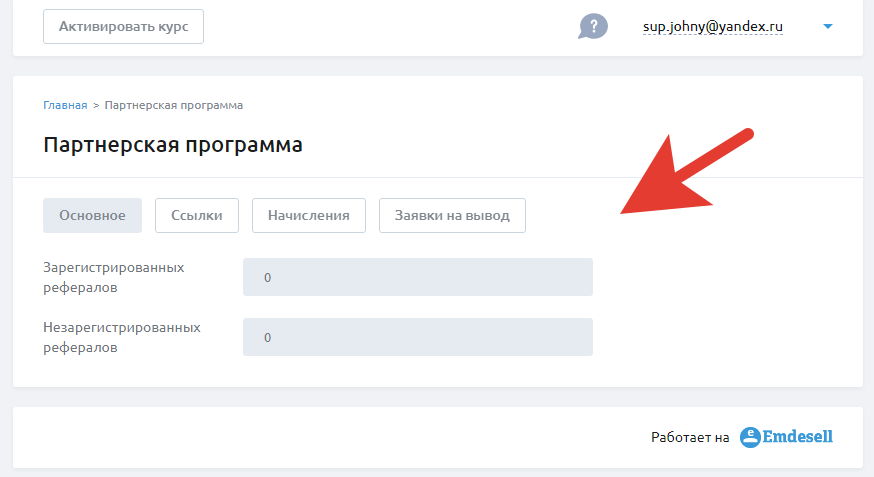Click the Партнерская программа page heading
This screenshot has height=477, width=874.
pos(173,145)
